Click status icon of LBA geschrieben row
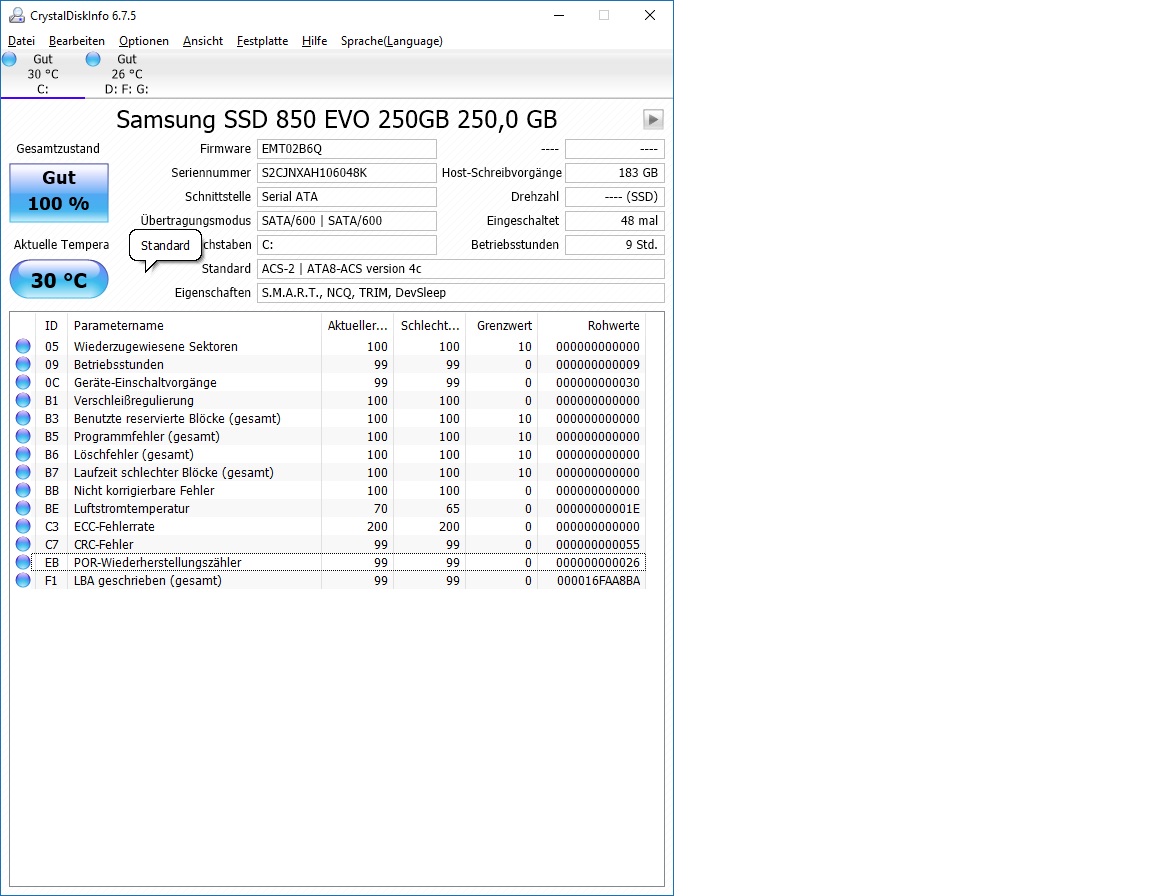This screenshot has width=1152, height=896. click(24, 580)
